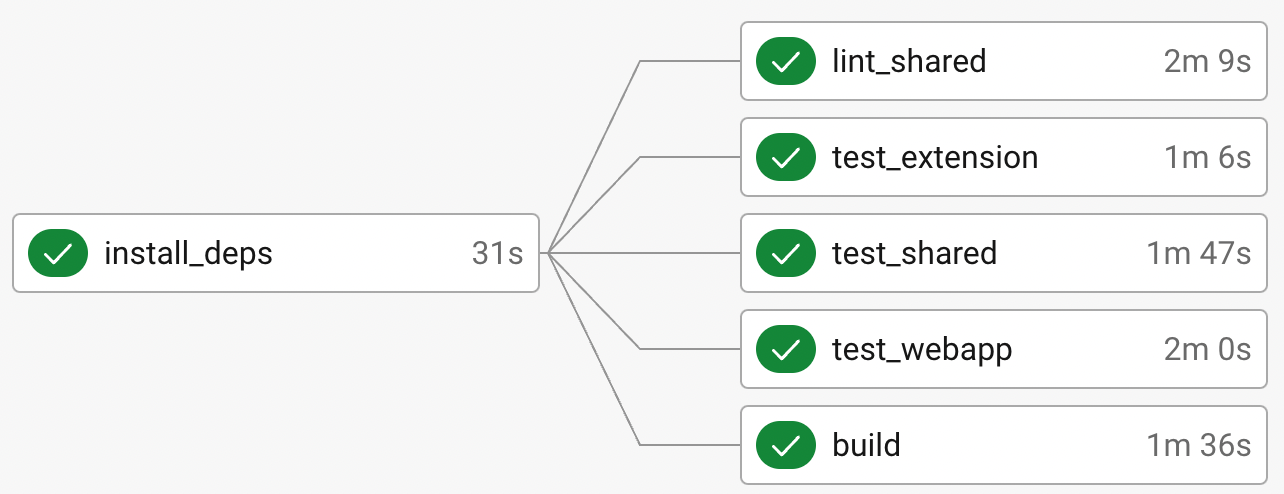Viewport: 1284px width, 494px height.
Task: Click the install_deps success checkmark icon
Action: click(58, 253)
